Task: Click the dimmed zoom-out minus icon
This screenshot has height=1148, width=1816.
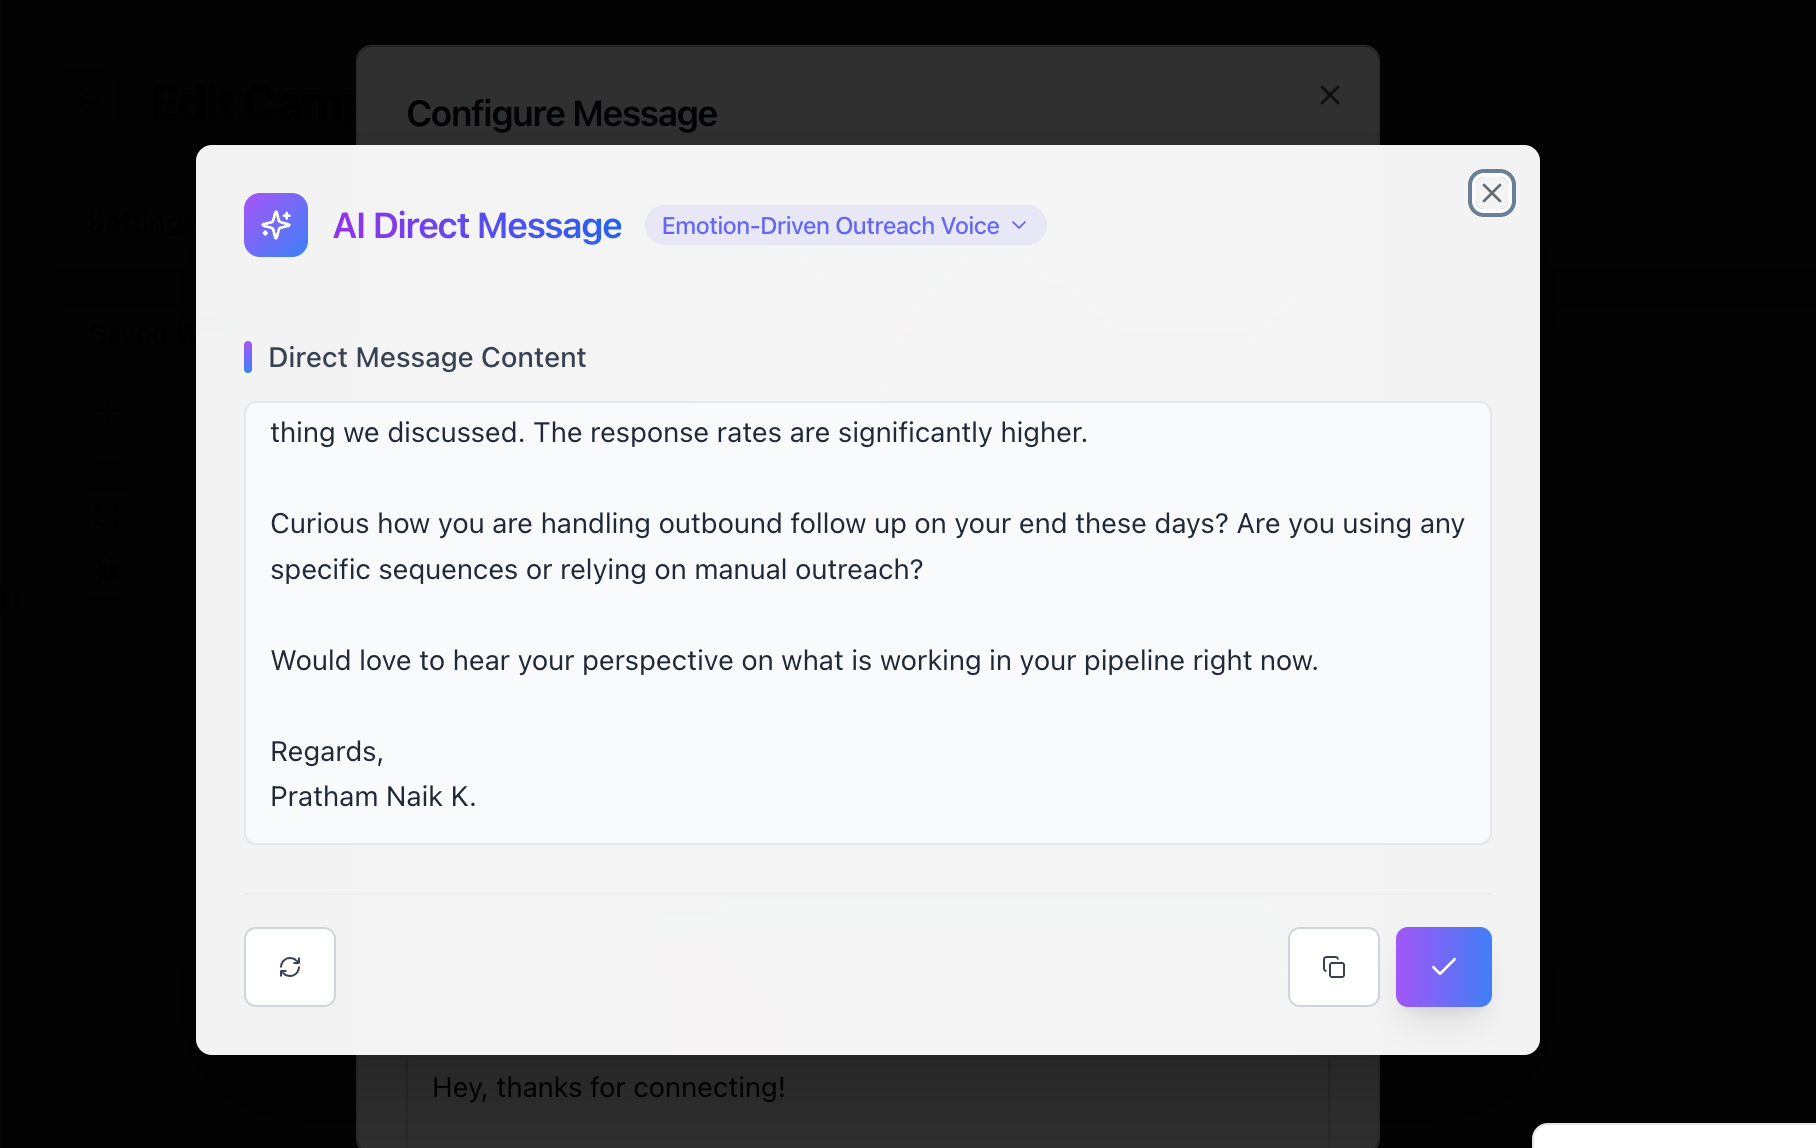Action: pos(108,463)
